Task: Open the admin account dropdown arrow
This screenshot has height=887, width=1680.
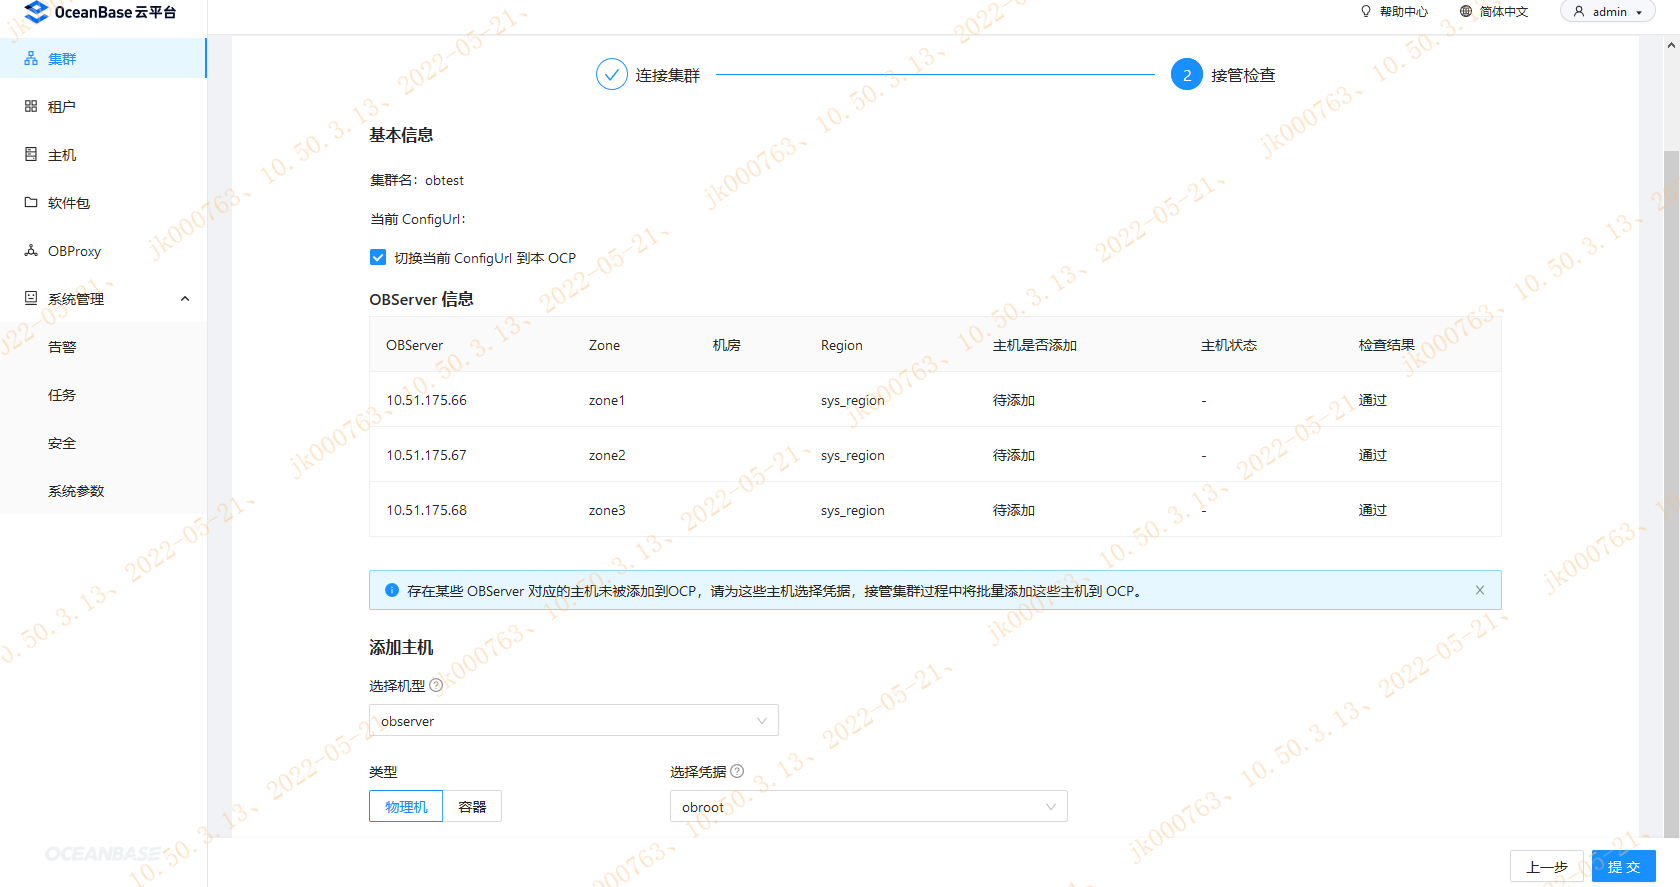Action: 1639,13
